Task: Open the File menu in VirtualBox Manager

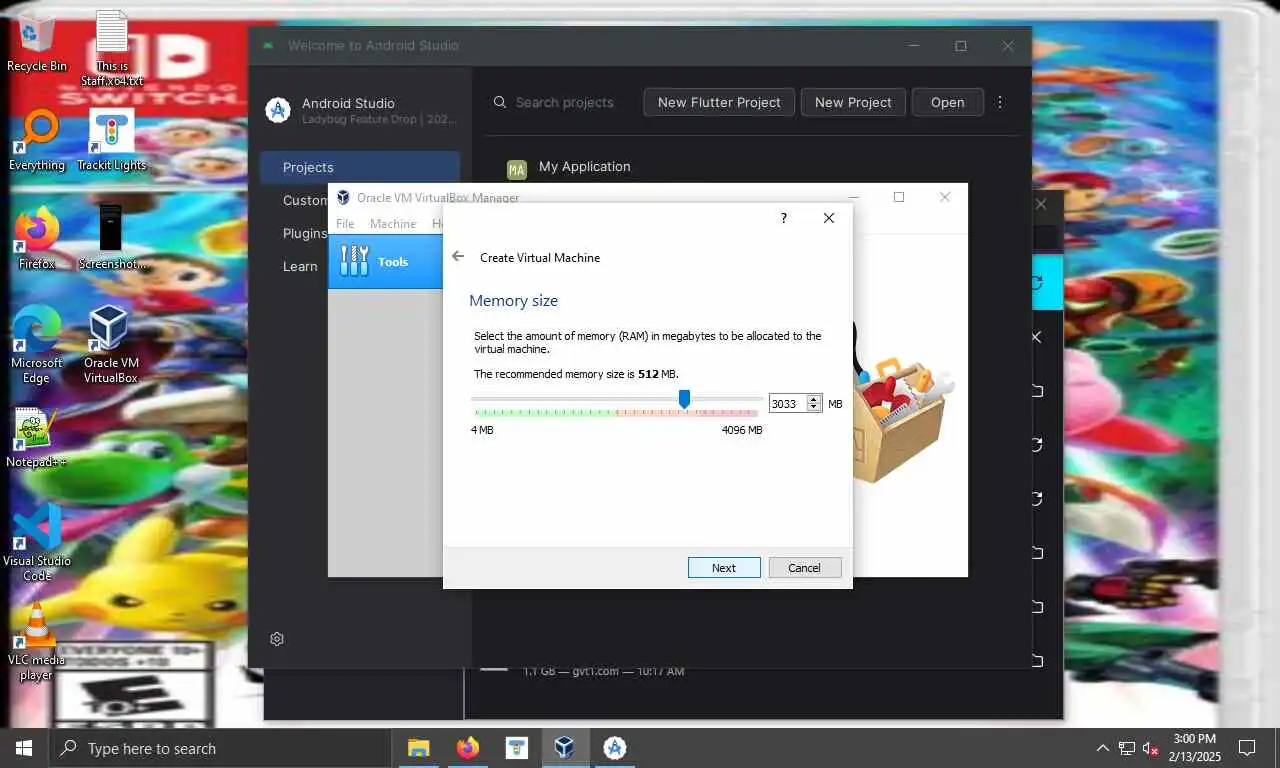Action: 345,224
